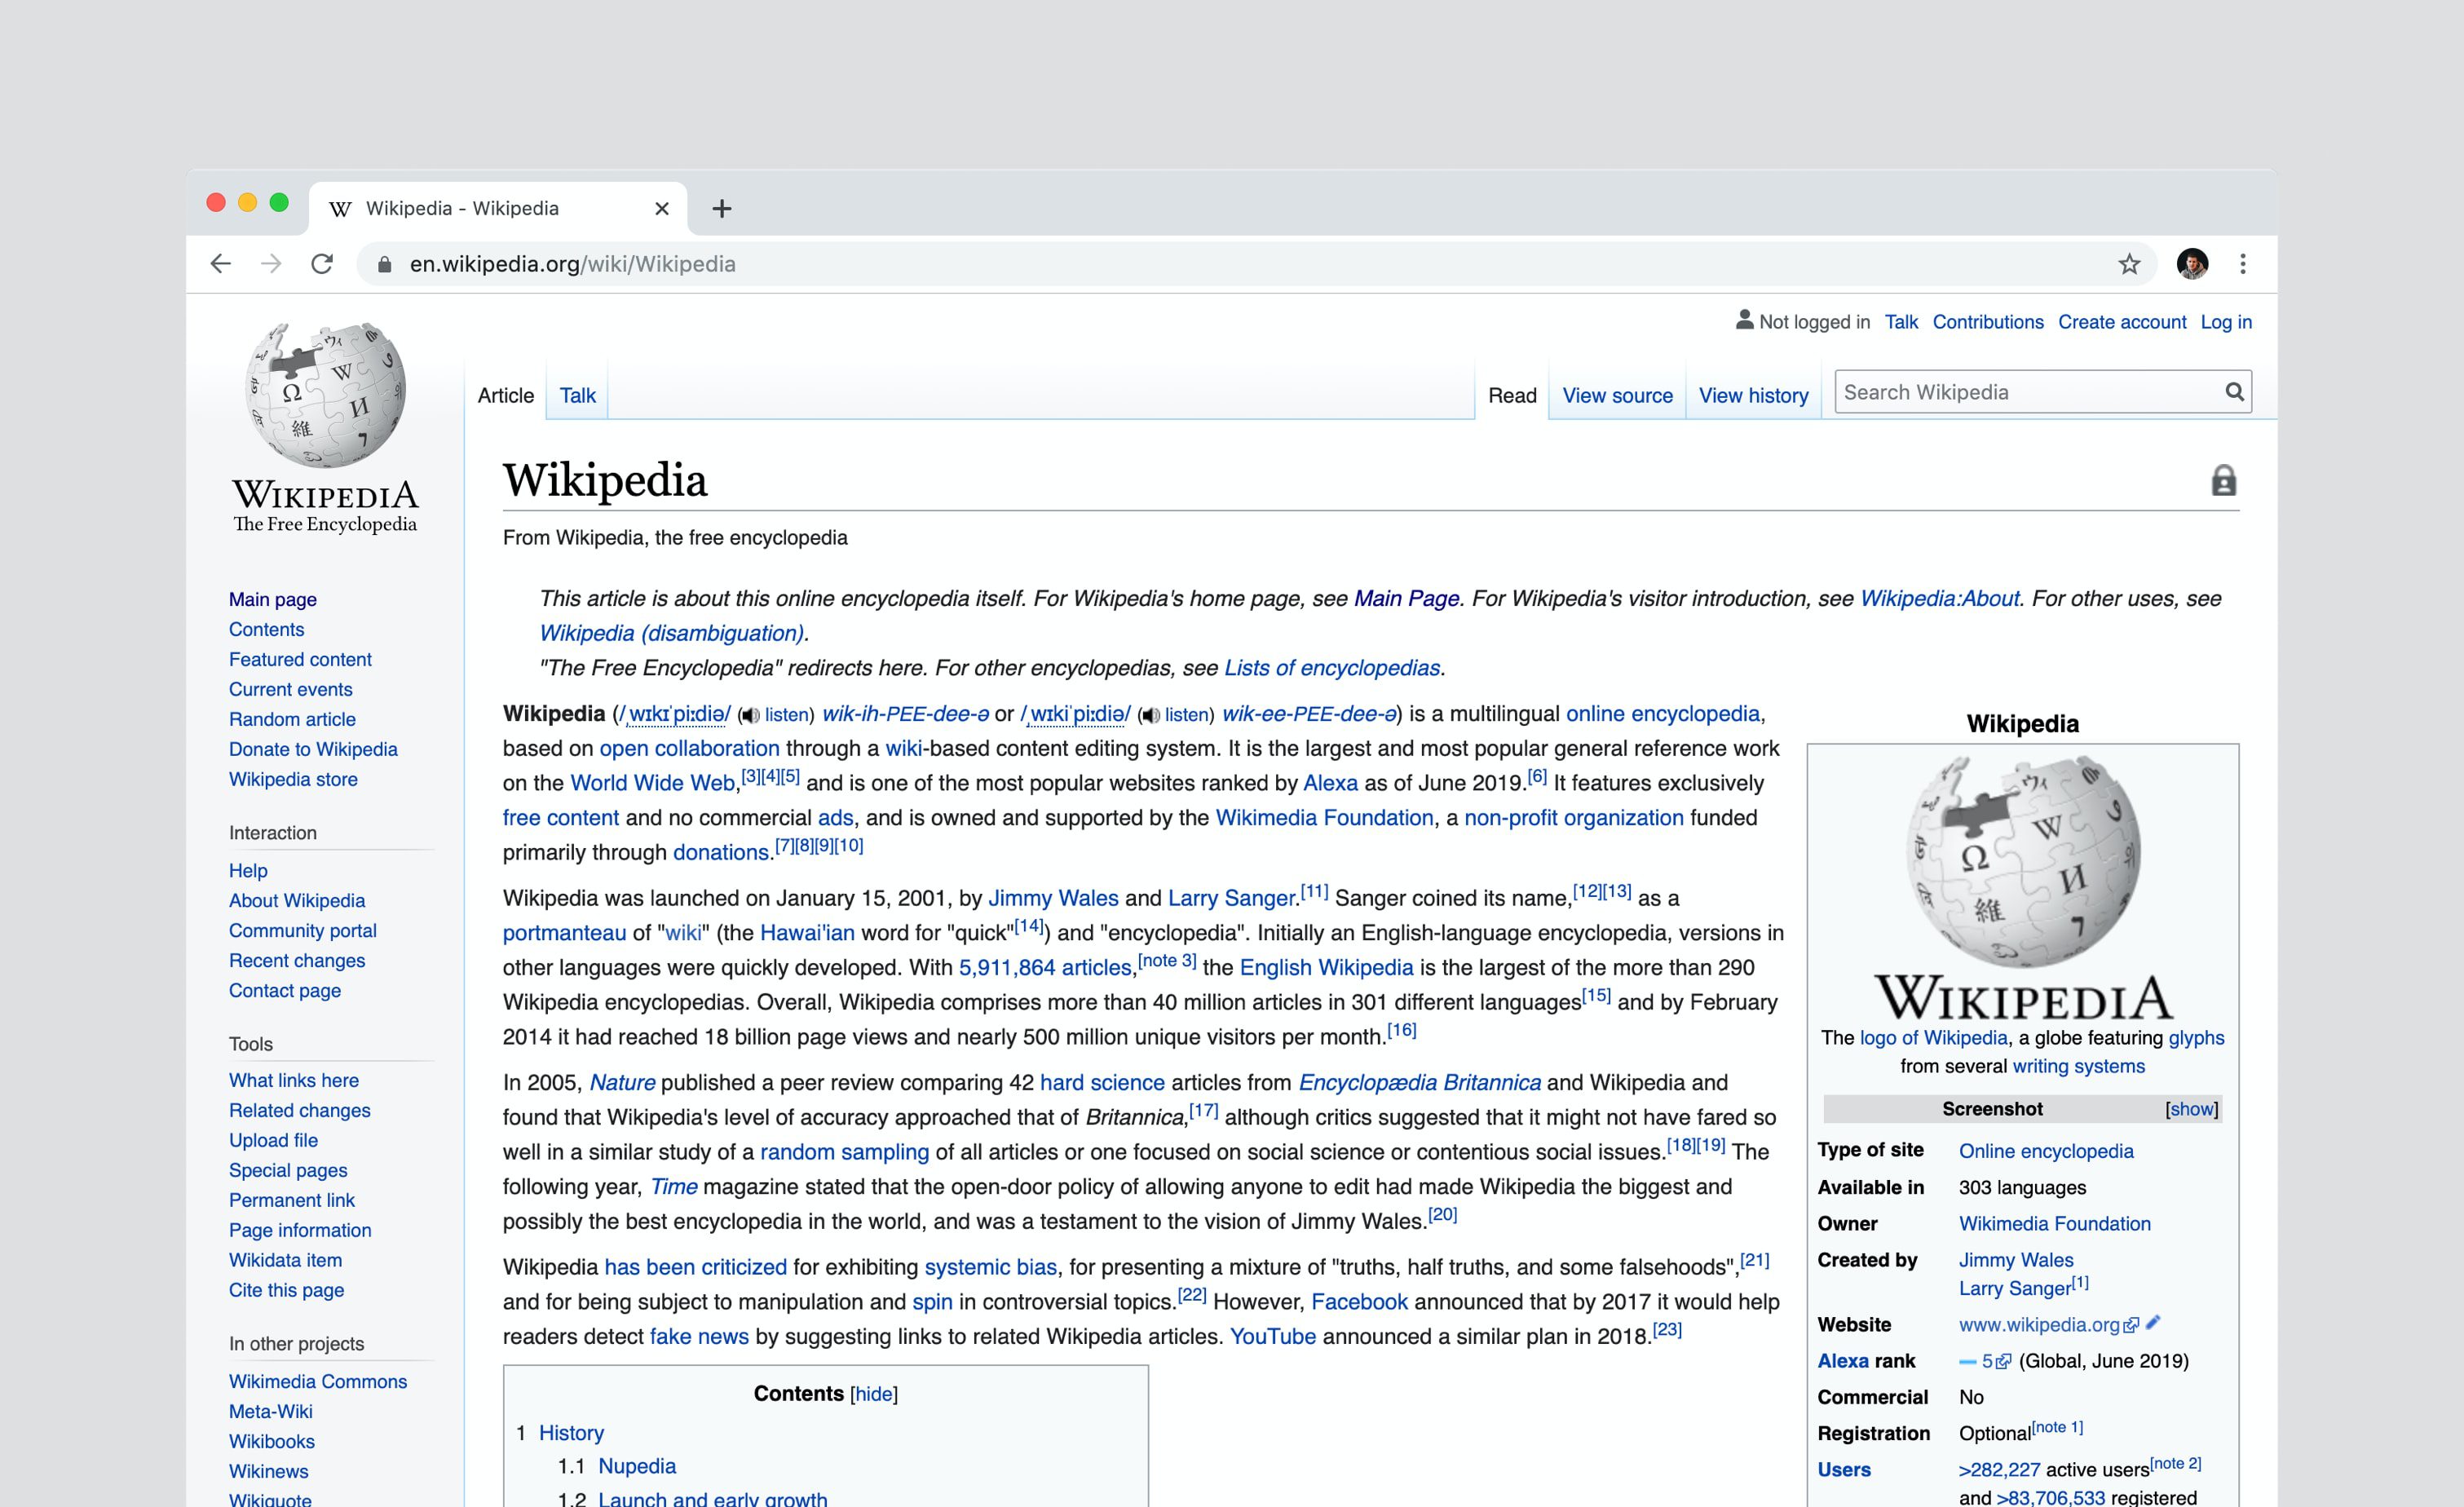Click the lock/security icon in address bar
This screenshot has height=1507, width=2464.
click(389, 264)
